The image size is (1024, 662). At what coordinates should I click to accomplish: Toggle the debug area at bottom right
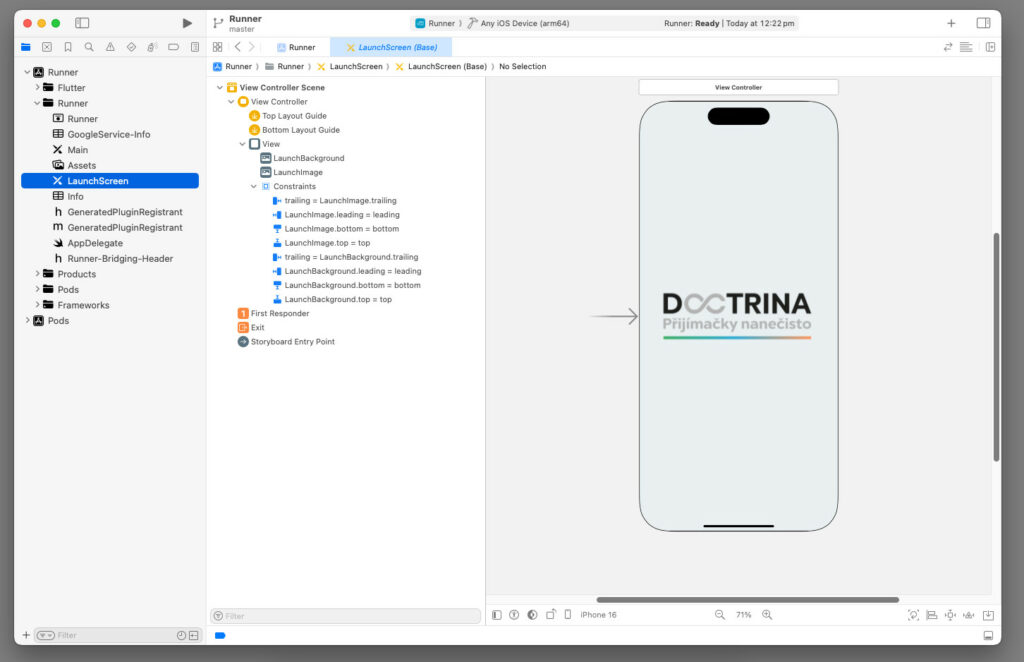point(988,636)
